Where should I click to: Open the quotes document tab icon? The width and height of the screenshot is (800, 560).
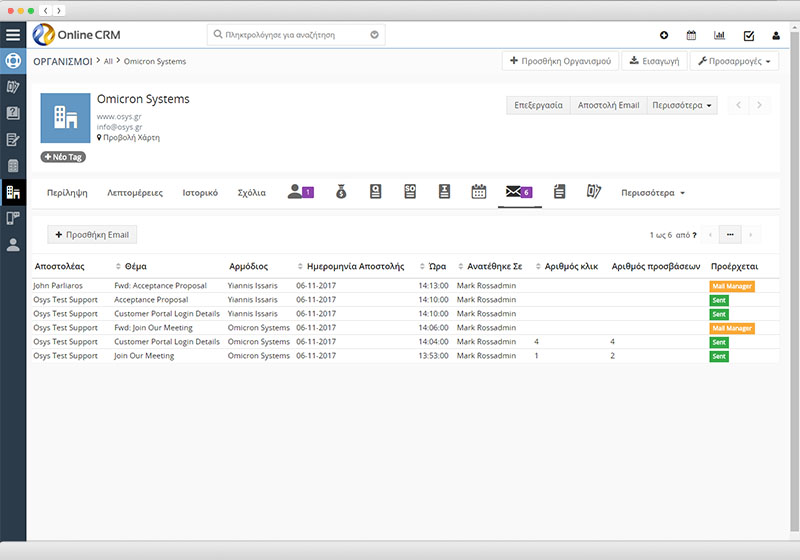[x=376, y=192]
